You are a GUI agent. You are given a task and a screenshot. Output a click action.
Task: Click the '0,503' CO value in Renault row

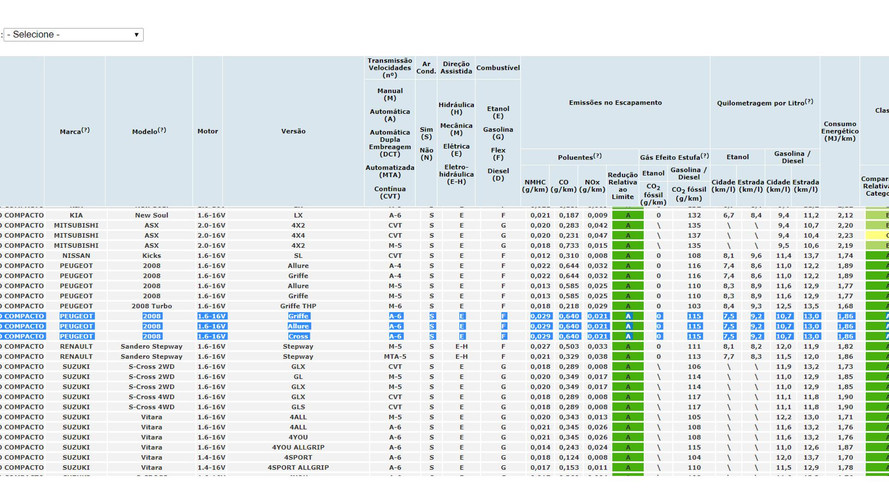[x=569, y=346]
